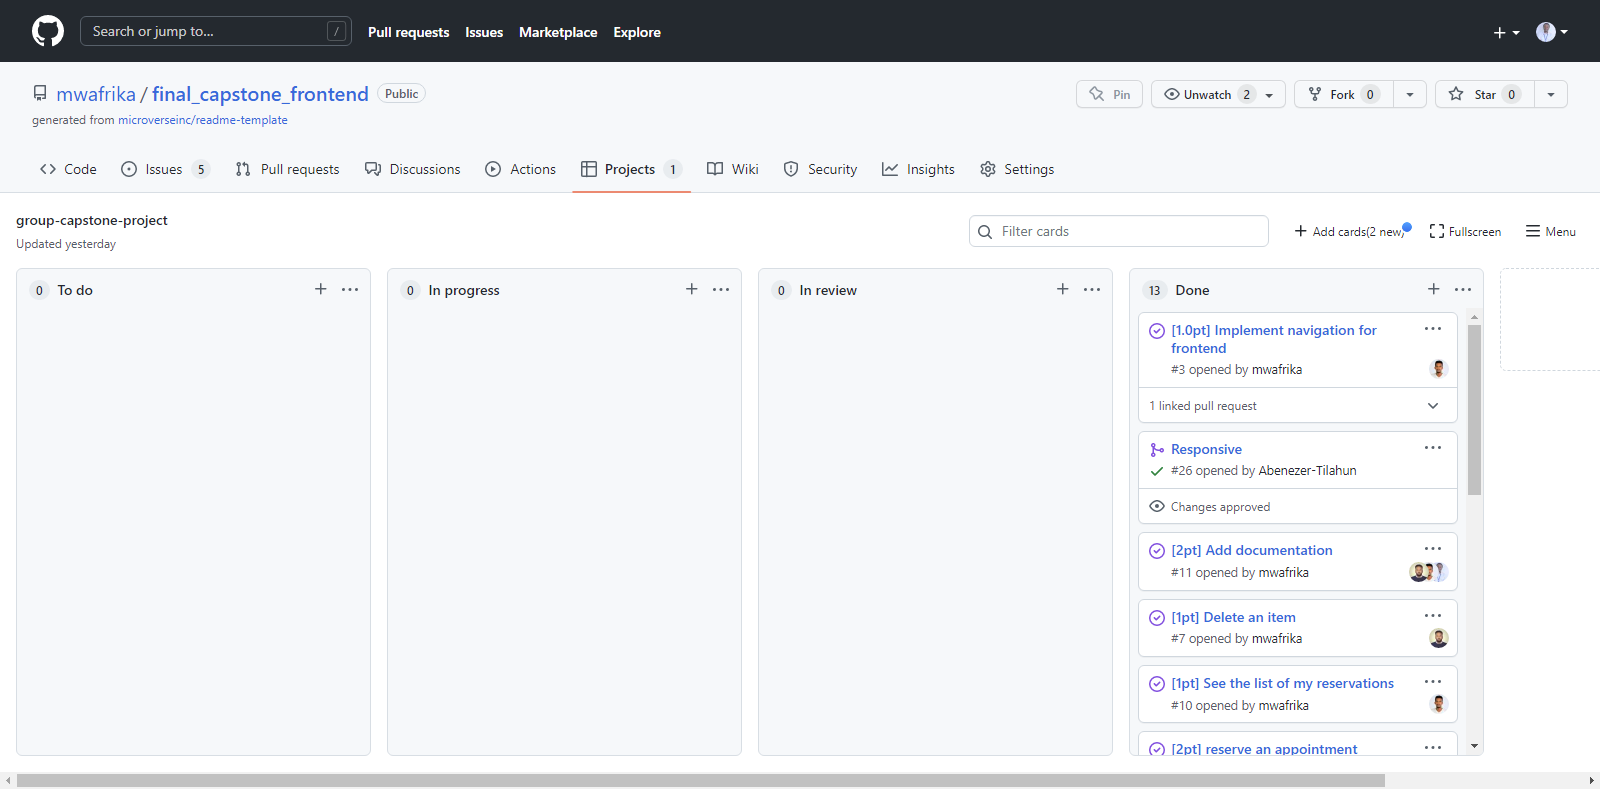Image resolution: width=1600 pixels, height=789 pixels.
Task: Add a card to the In review column
Action: pyautogui.click(x=1063, y=289)
